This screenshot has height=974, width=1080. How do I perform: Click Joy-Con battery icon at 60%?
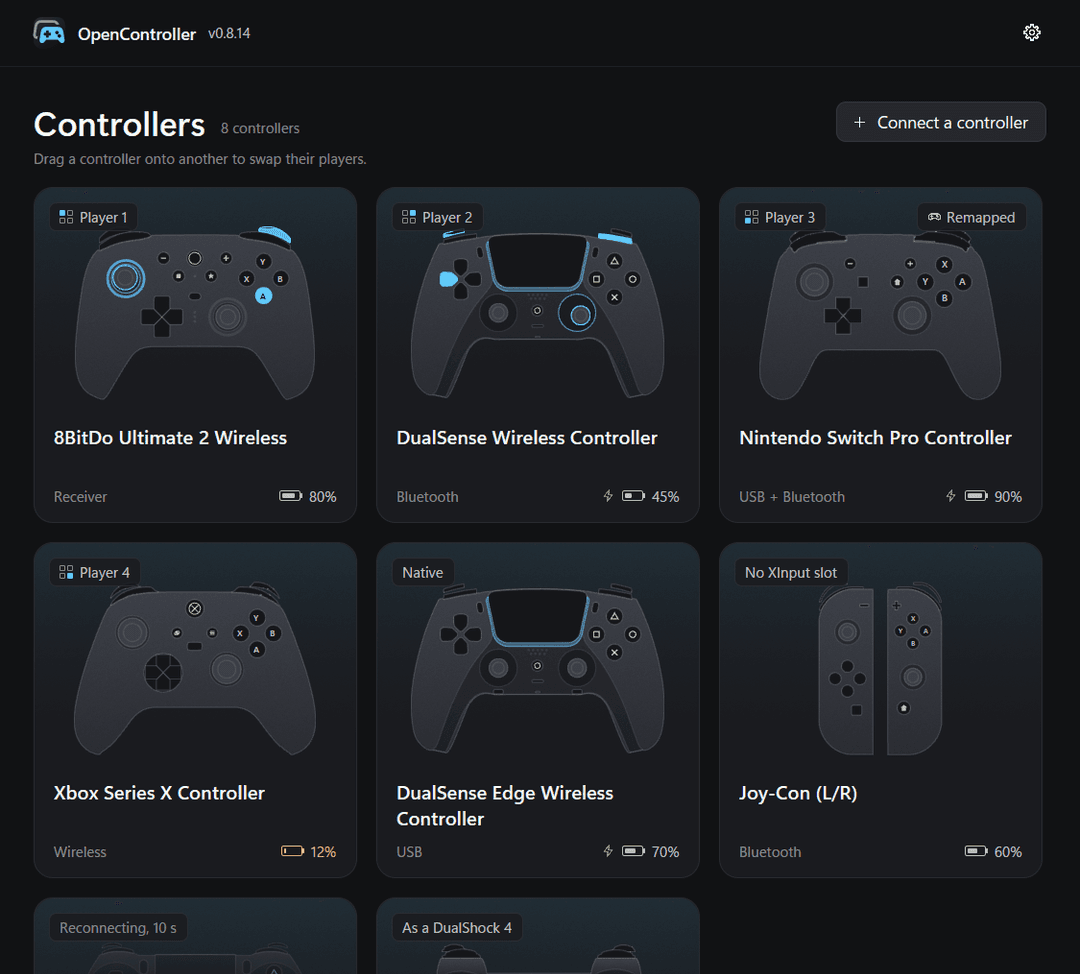(976, 851)
